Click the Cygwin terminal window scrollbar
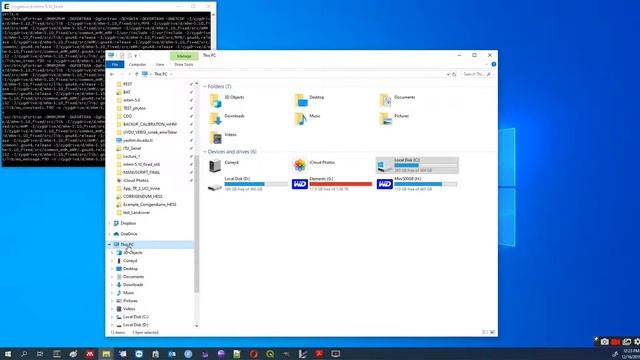Image resolution: width=640 pixels, height=360 pixels. [213, 88]
